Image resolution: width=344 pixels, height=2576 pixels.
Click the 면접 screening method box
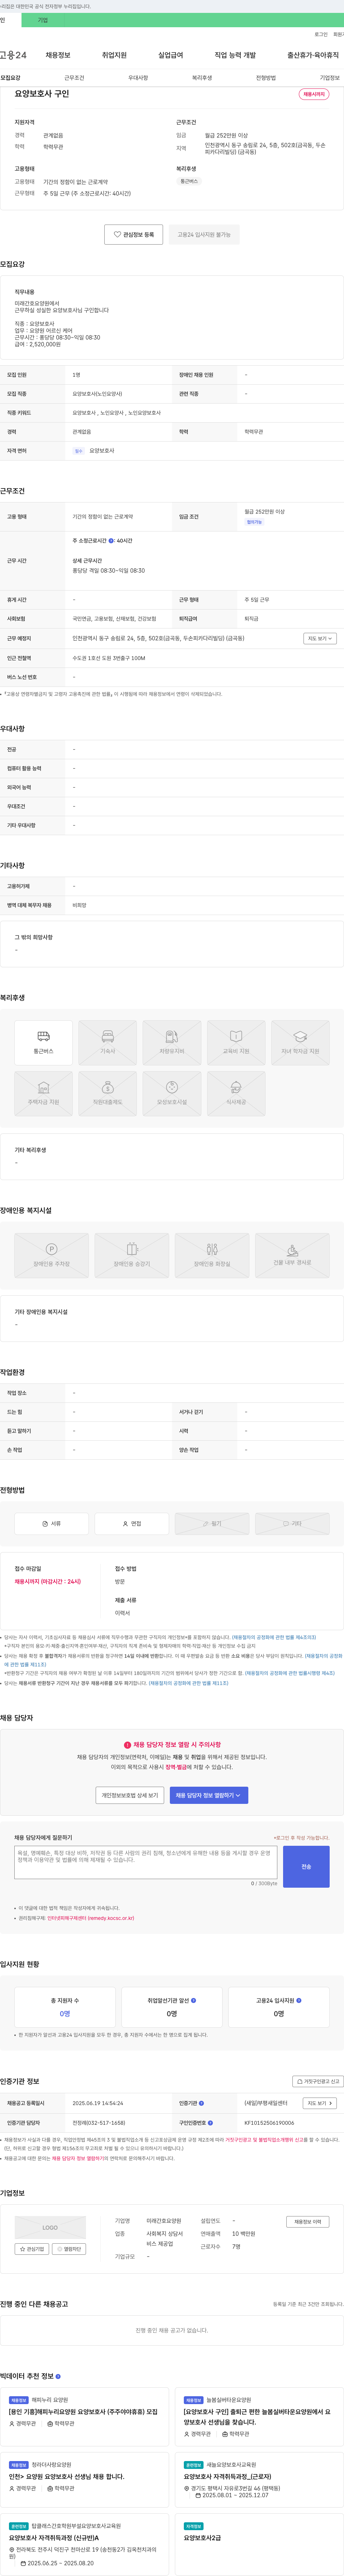[x=132, y=1523]
